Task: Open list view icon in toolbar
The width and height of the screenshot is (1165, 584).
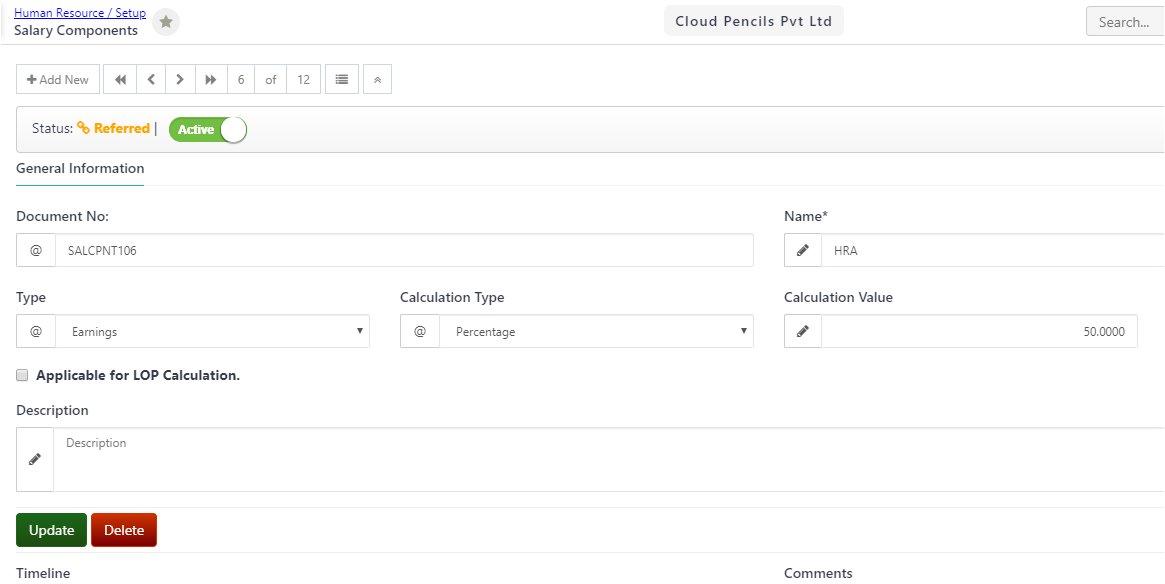Action: point(342,80)
